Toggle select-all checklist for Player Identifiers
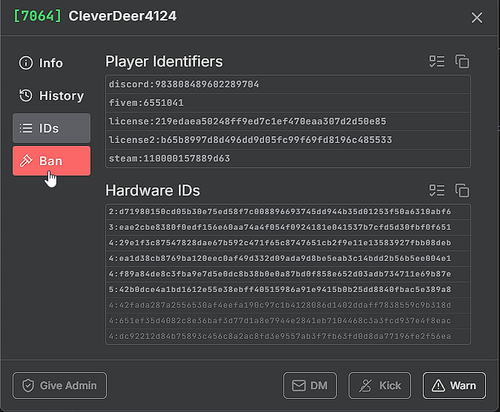This screenshot has width=500, height=412. point(437,62)
